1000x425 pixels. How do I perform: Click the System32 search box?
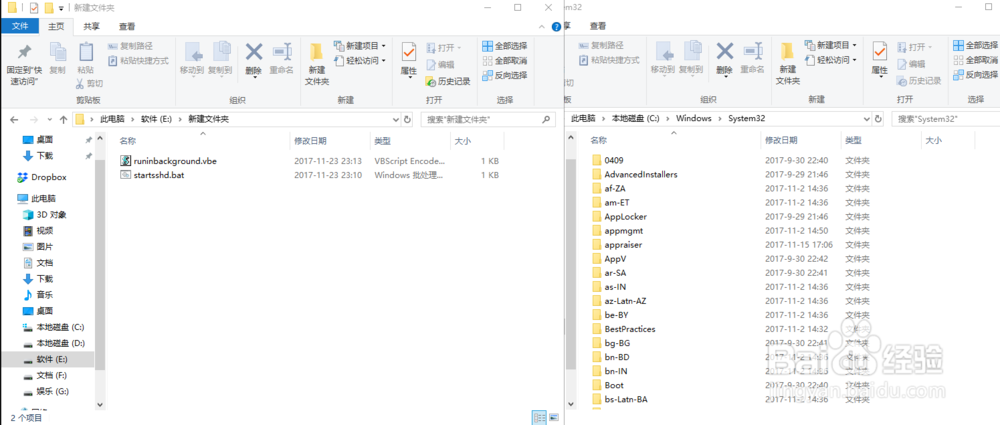tap(945, 119)
